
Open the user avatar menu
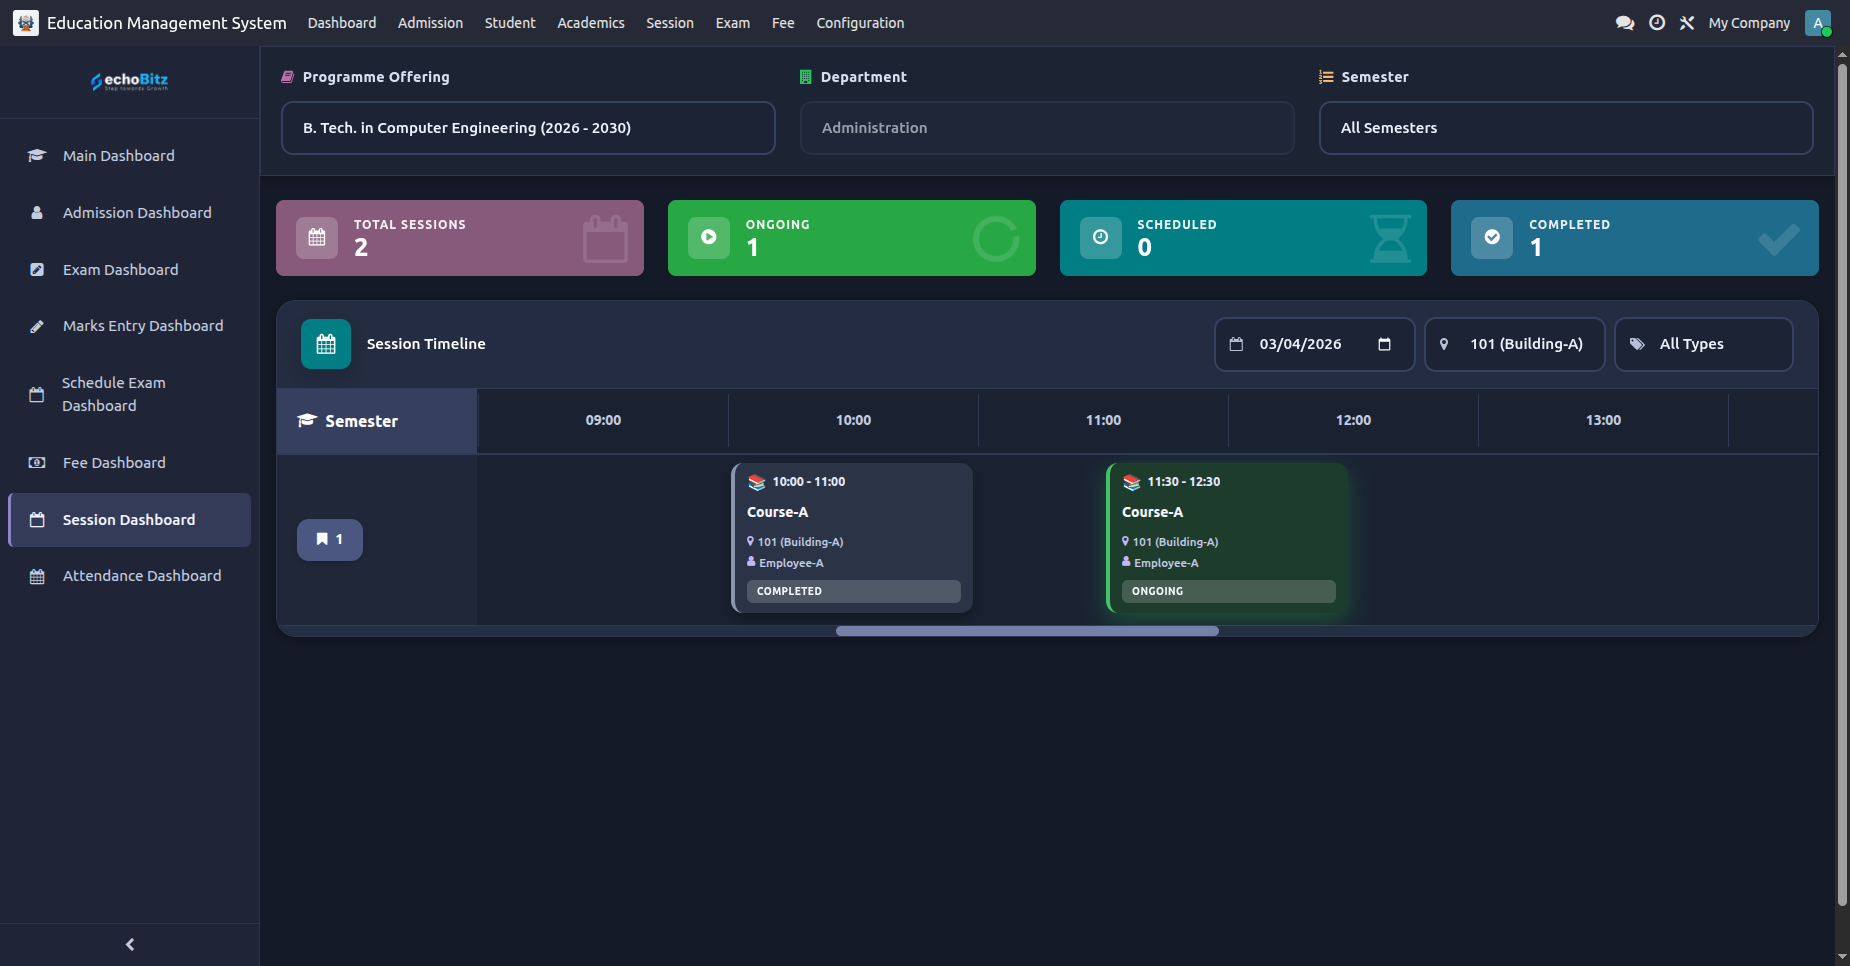[x=1818, y=23]
